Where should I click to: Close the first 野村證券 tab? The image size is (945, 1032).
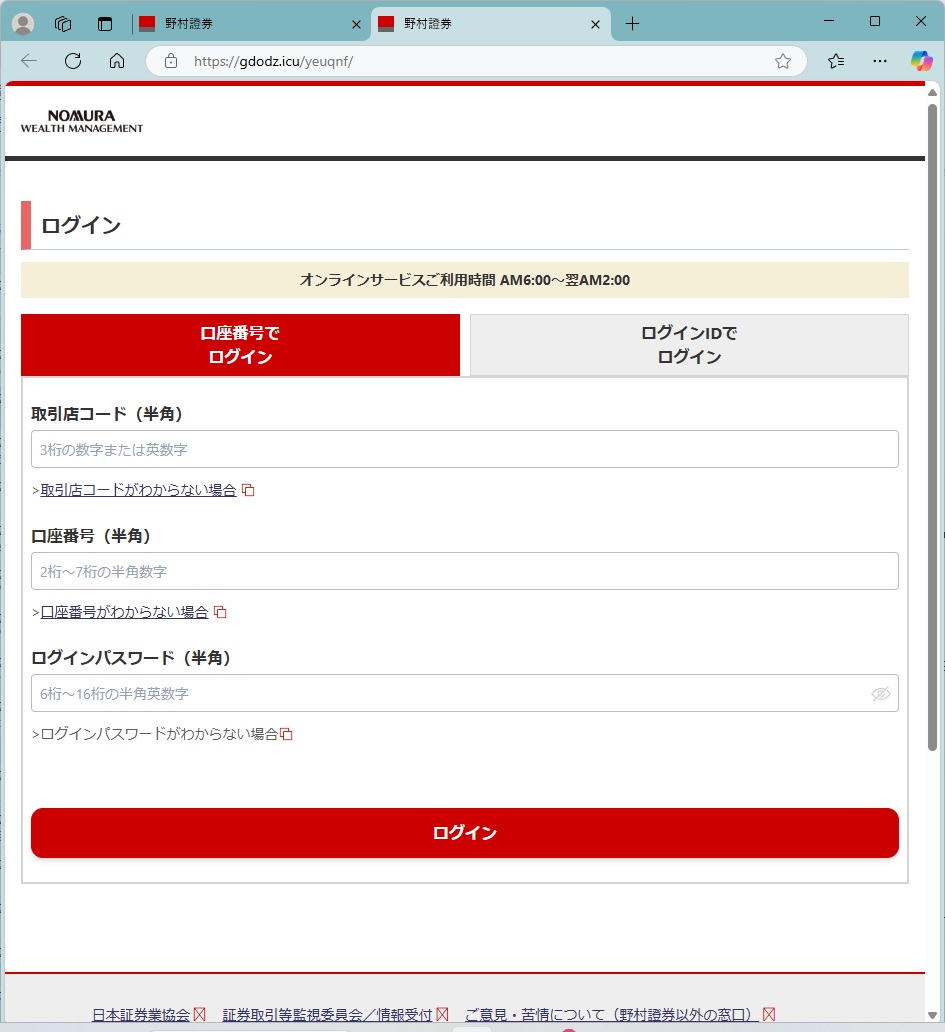(x=356, y=24)
